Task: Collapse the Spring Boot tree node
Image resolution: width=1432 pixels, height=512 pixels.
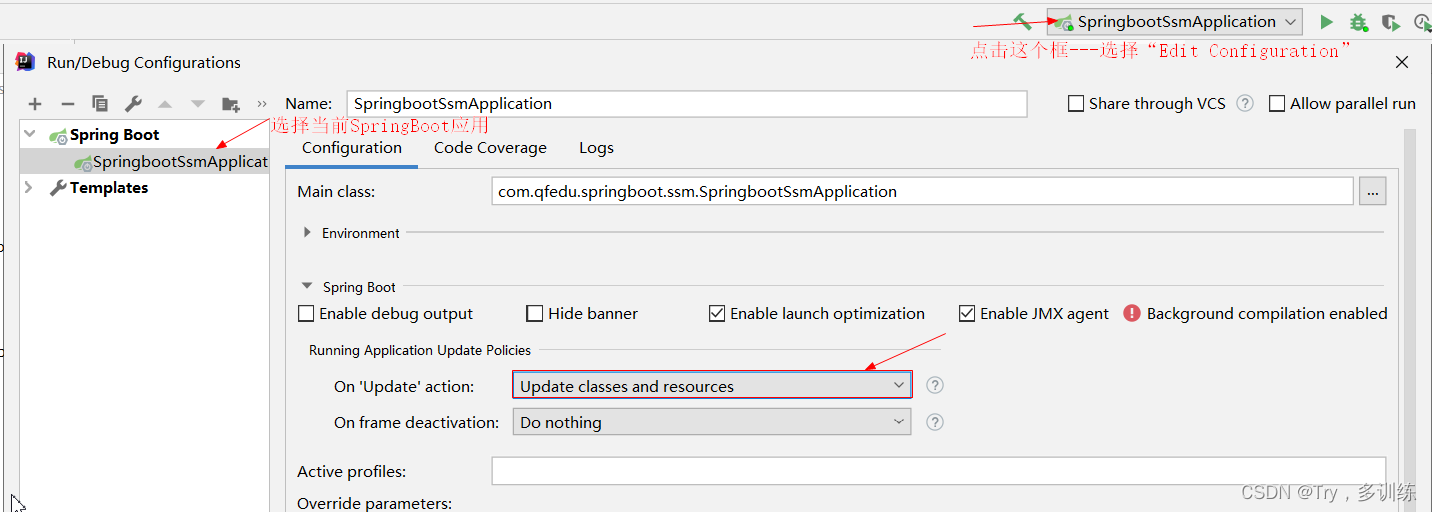Action: (x=30, y=134)
